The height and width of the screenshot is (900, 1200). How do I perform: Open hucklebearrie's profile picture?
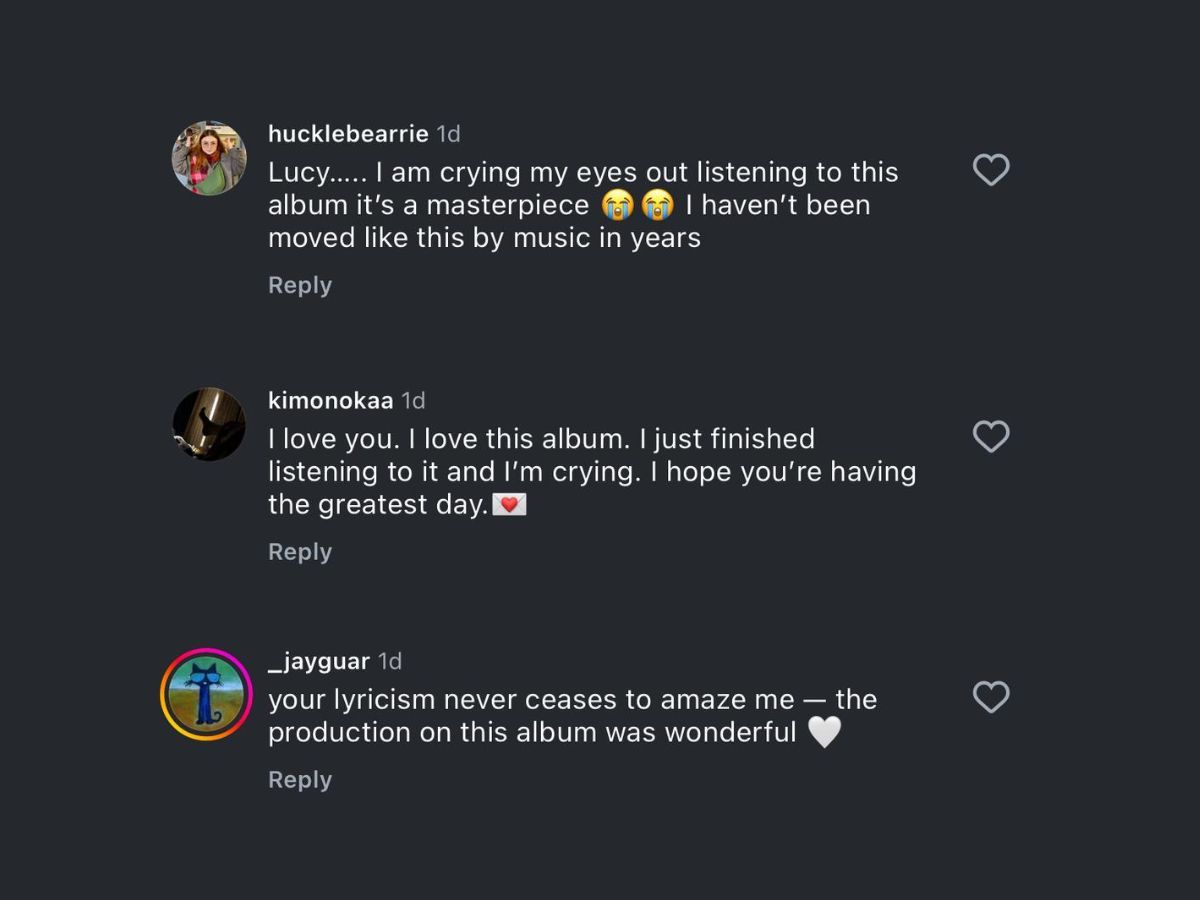pyautogui.click(x=209, y=158)
